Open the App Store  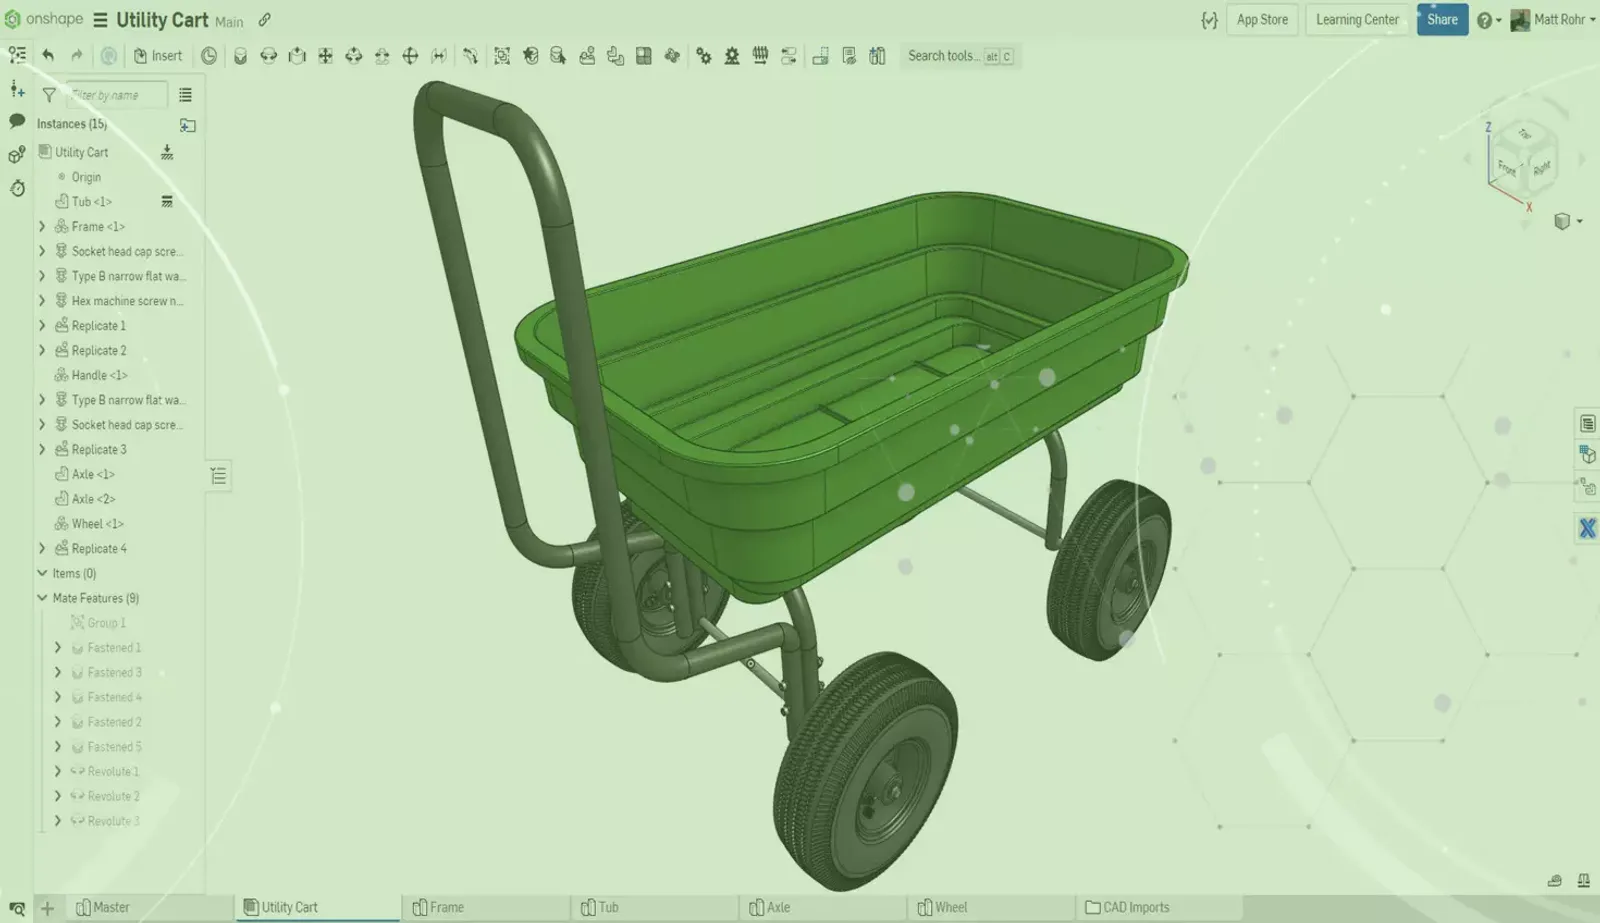pos(1262,19)
